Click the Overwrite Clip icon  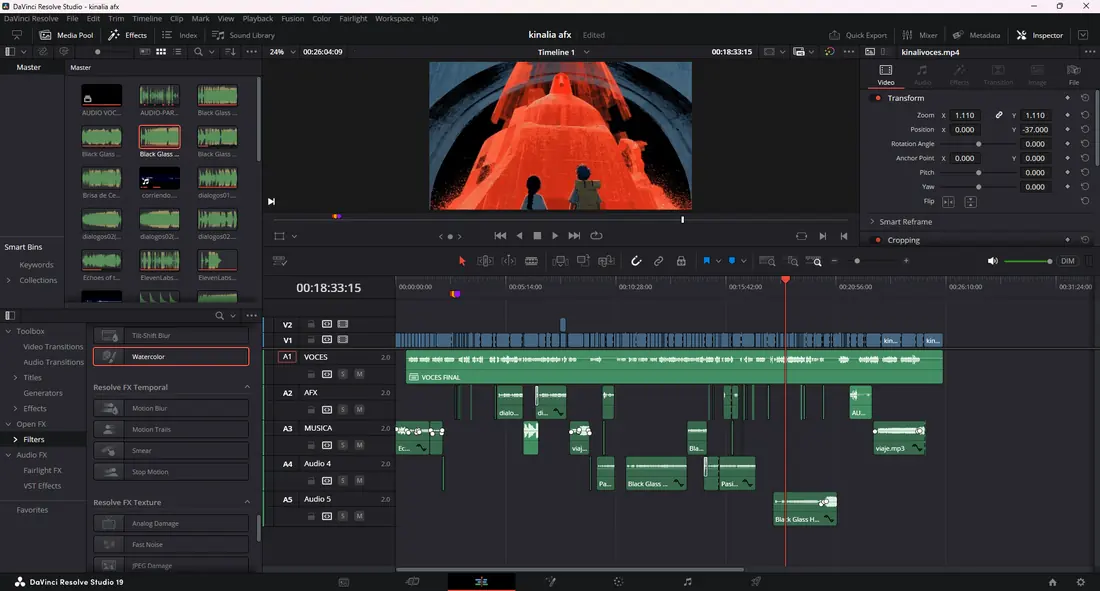coord(583,261)
